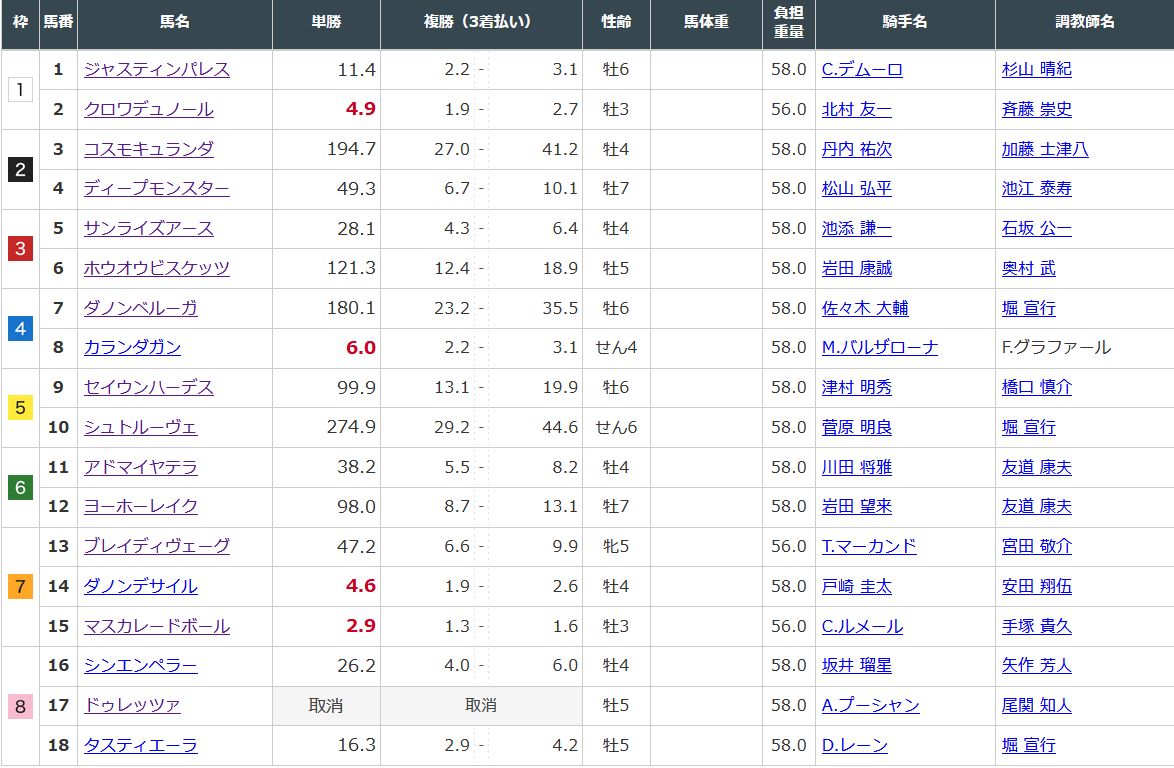Click jockey 戸崎 圭太 link
Screen dimensions: 1174x768
click(856, 586)
